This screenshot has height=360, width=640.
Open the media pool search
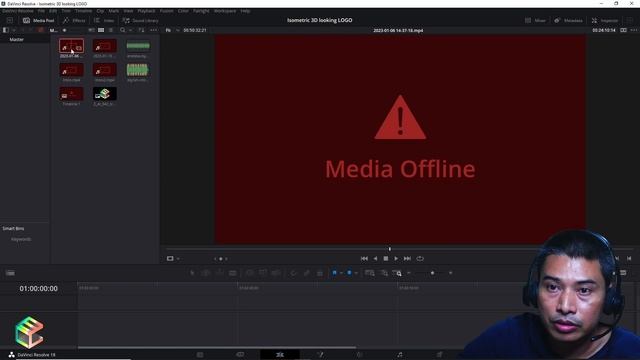[122, 30]
